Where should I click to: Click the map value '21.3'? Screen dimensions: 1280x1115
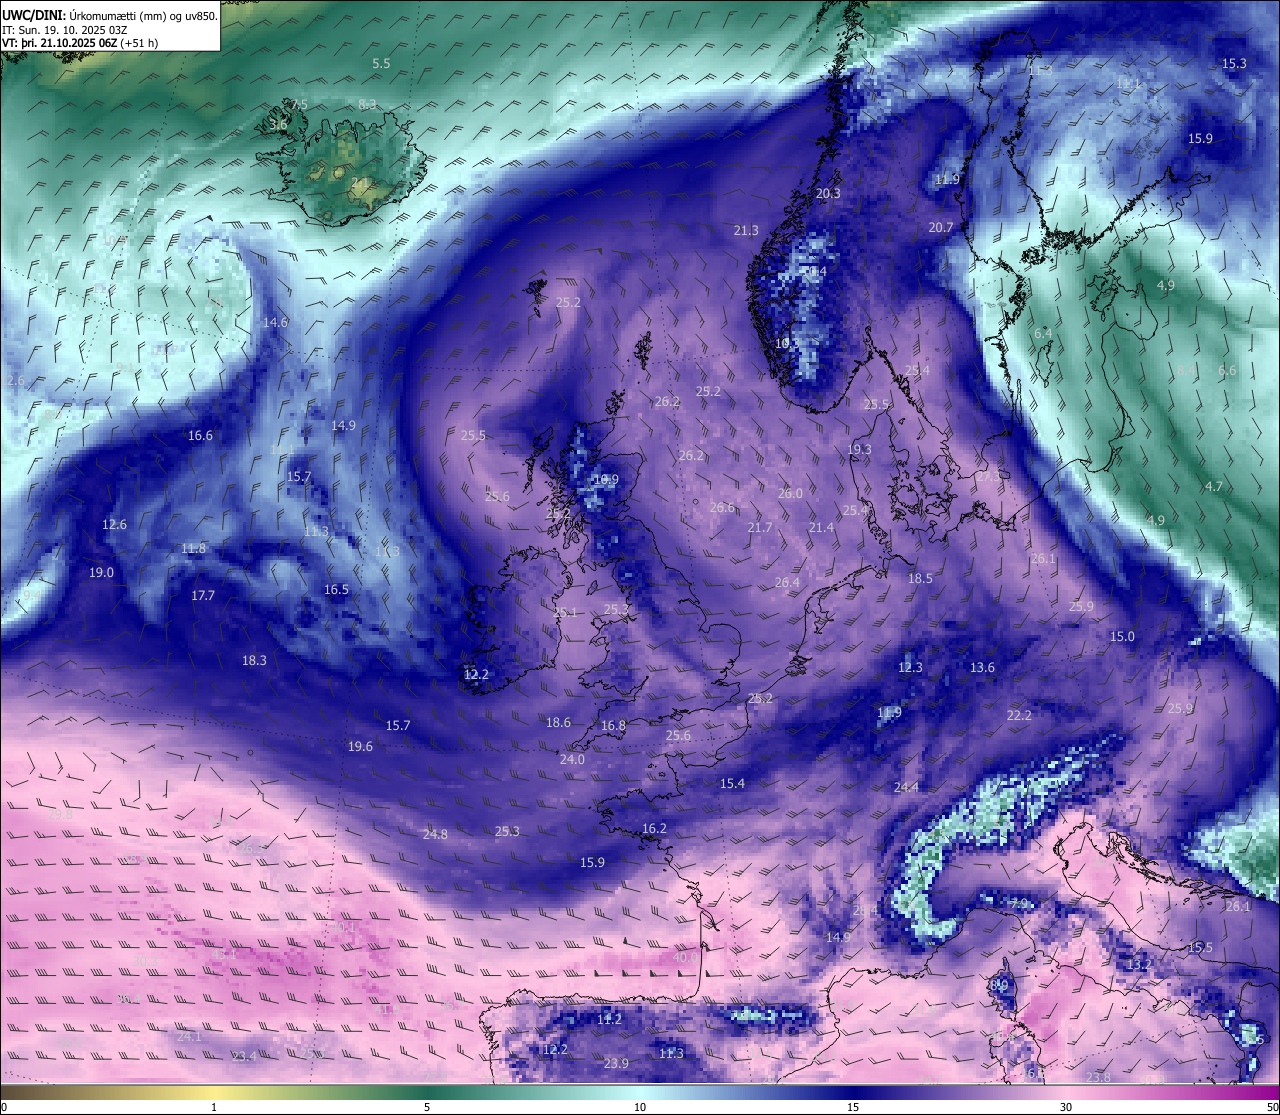(x=746, y=231)
